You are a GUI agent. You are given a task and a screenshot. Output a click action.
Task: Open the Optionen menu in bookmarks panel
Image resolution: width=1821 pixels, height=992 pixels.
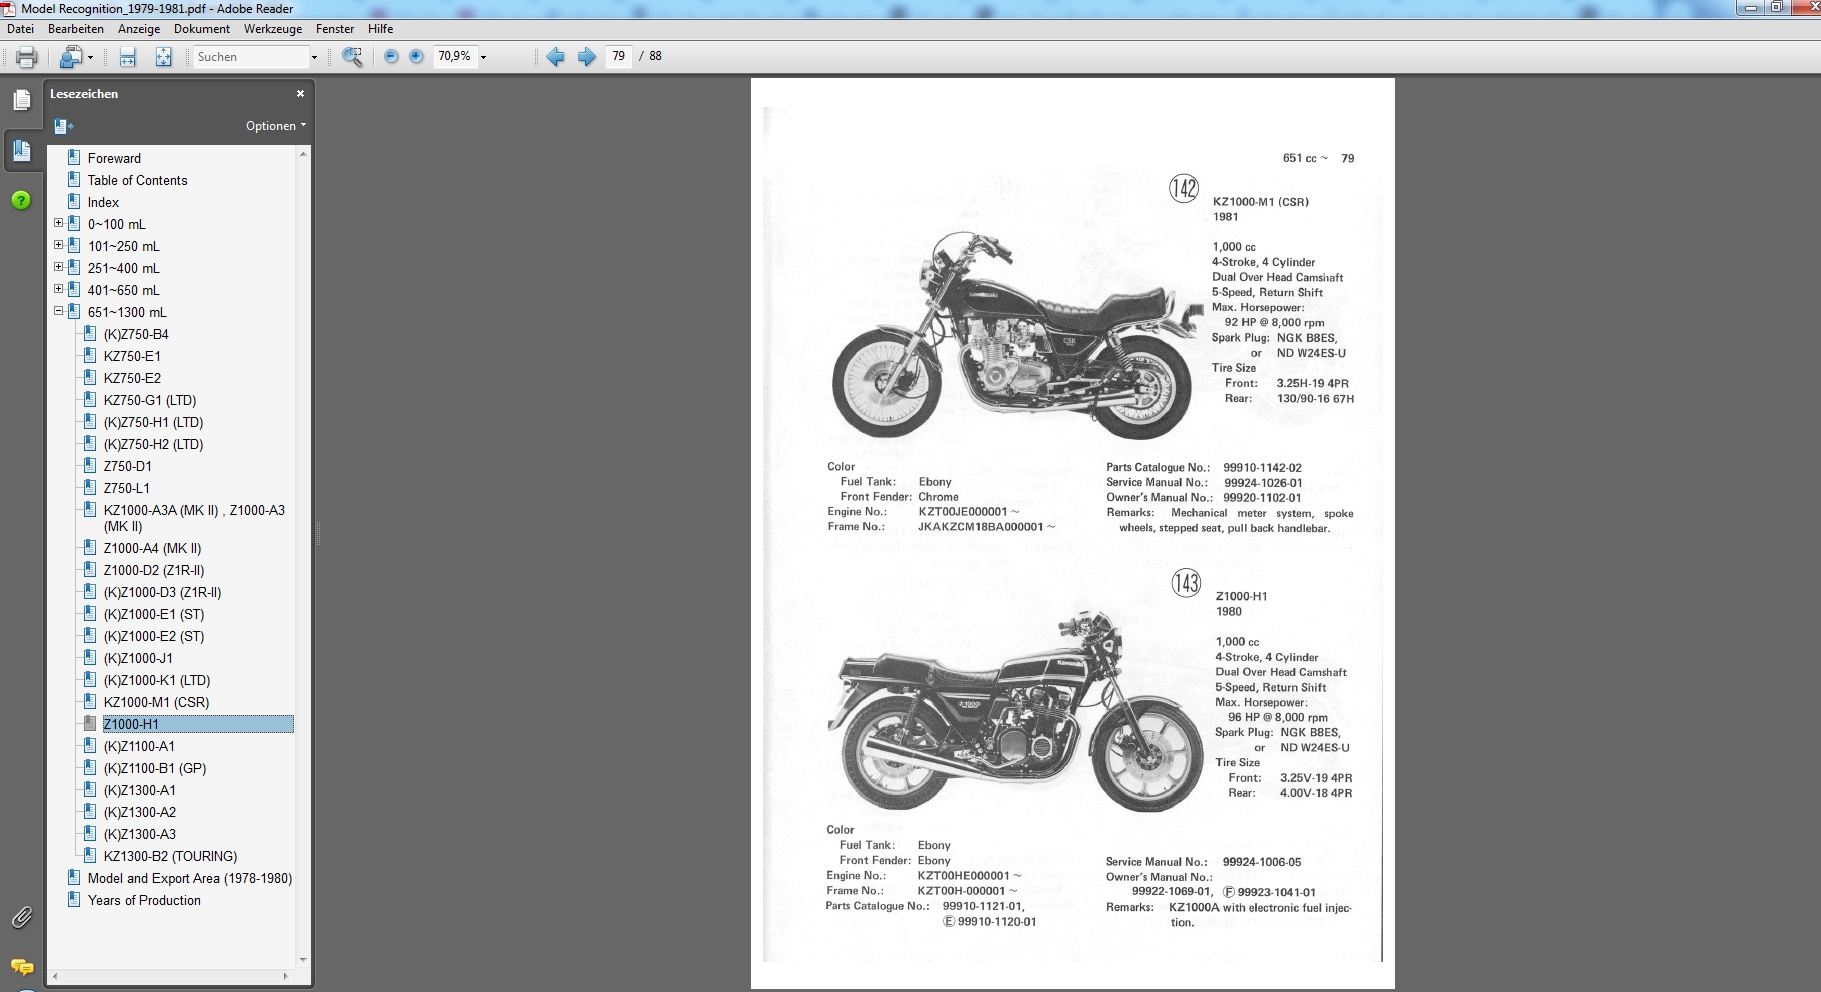click(276, 126)
